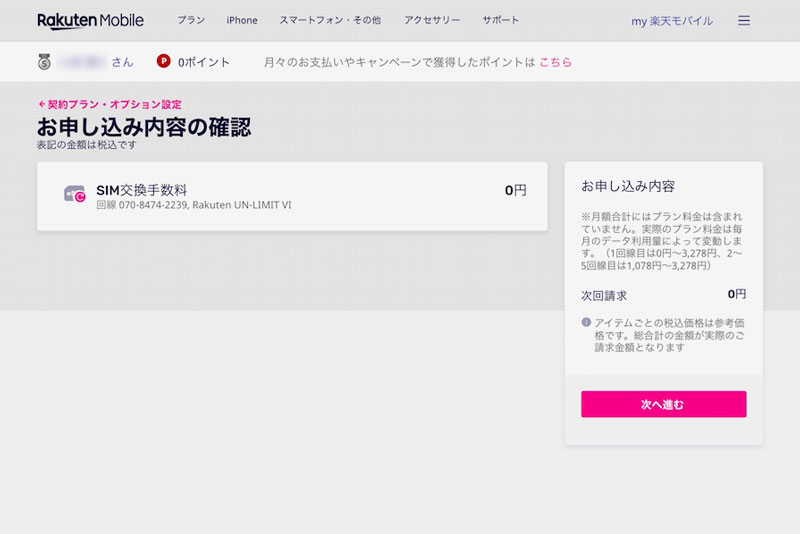Click the SIM交換手数料 row title

tap(142, 190)
